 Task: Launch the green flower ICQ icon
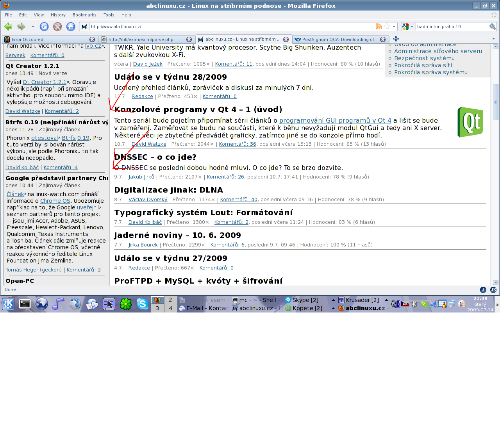click(x=126, y=304)
